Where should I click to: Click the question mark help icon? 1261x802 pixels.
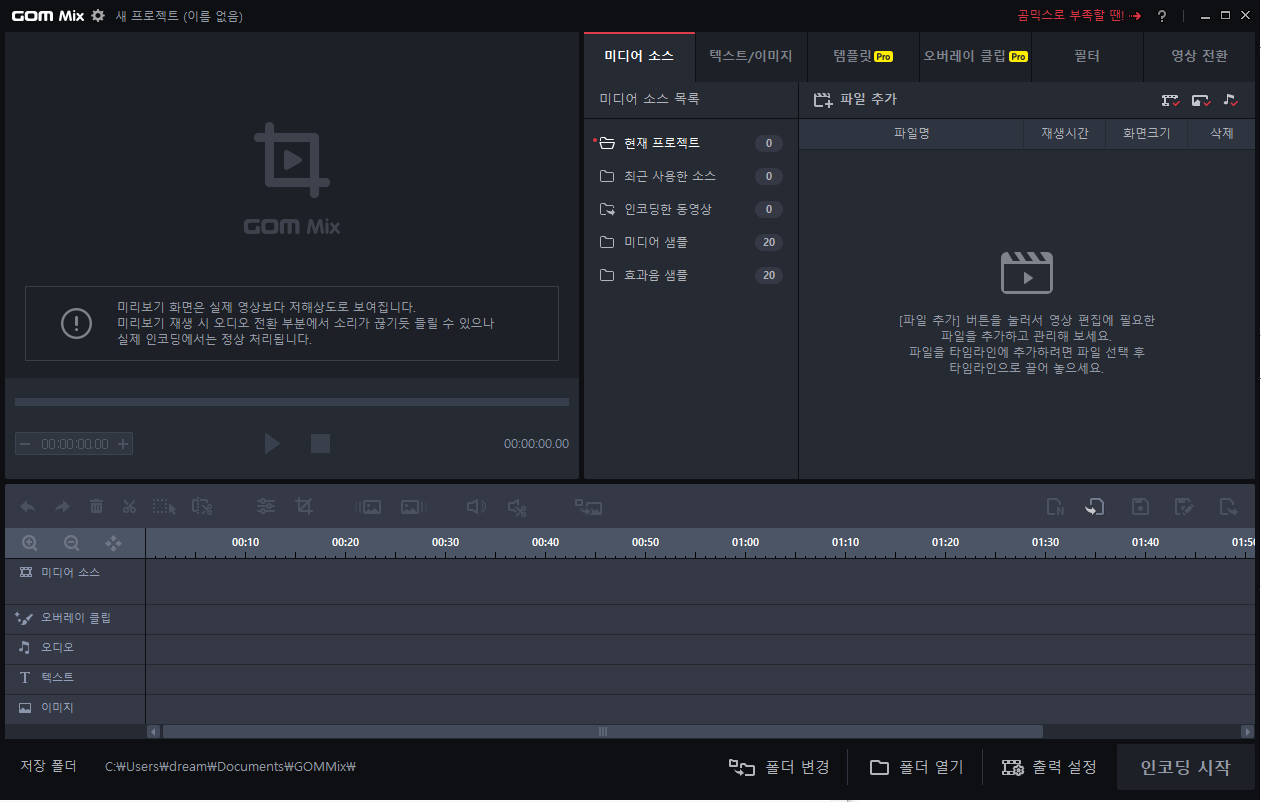[1162, 16]
